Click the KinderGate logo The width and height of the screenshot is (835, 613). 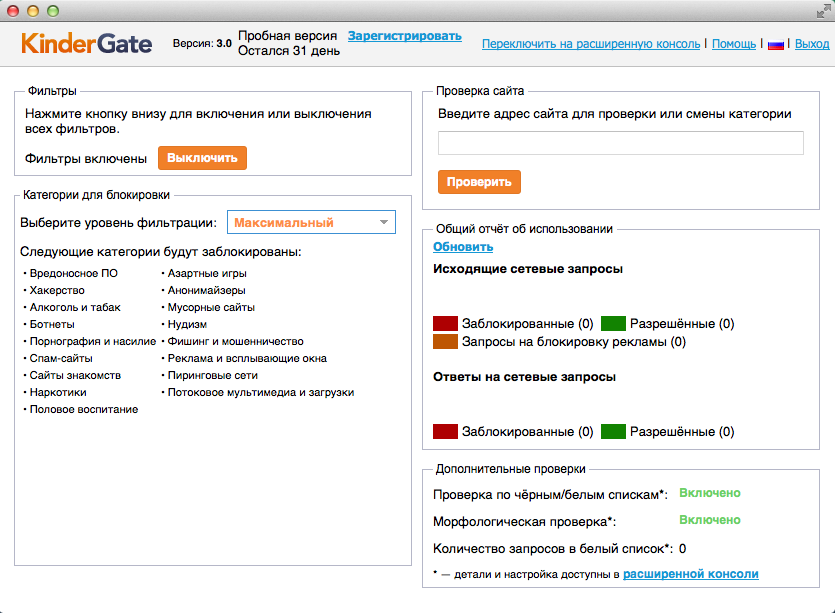click(x=86, y=44)
